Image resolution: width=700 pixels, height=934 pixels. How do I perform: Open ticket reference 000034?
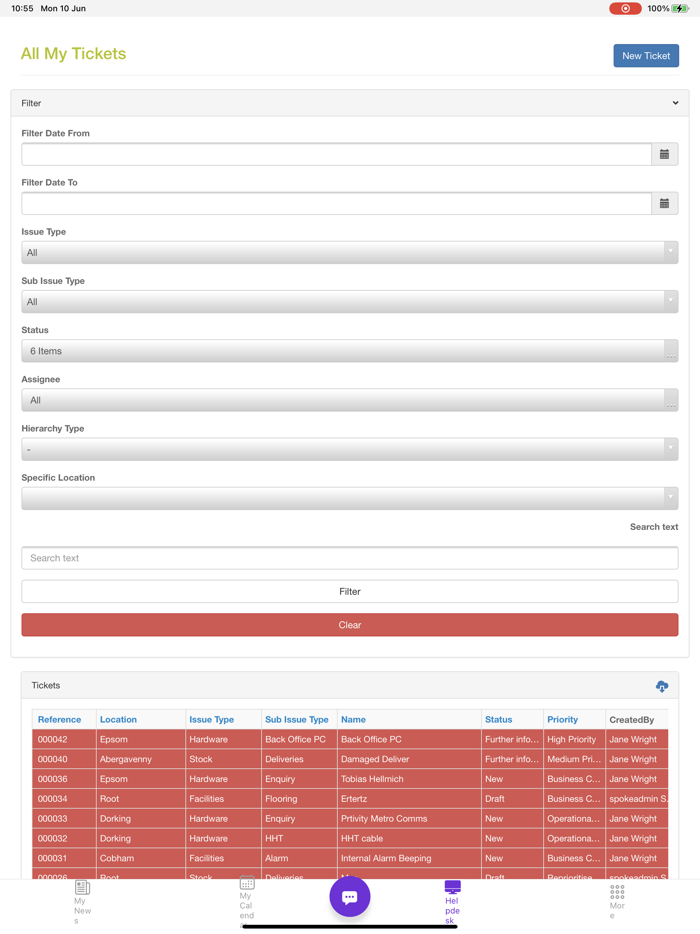(x=52, y=799)
